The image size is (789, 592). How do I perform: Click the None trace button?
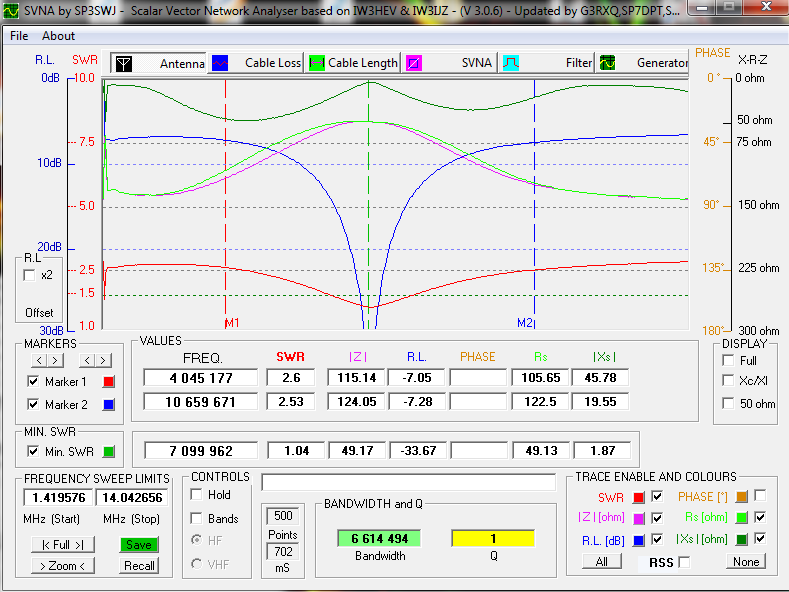(745, 562)
